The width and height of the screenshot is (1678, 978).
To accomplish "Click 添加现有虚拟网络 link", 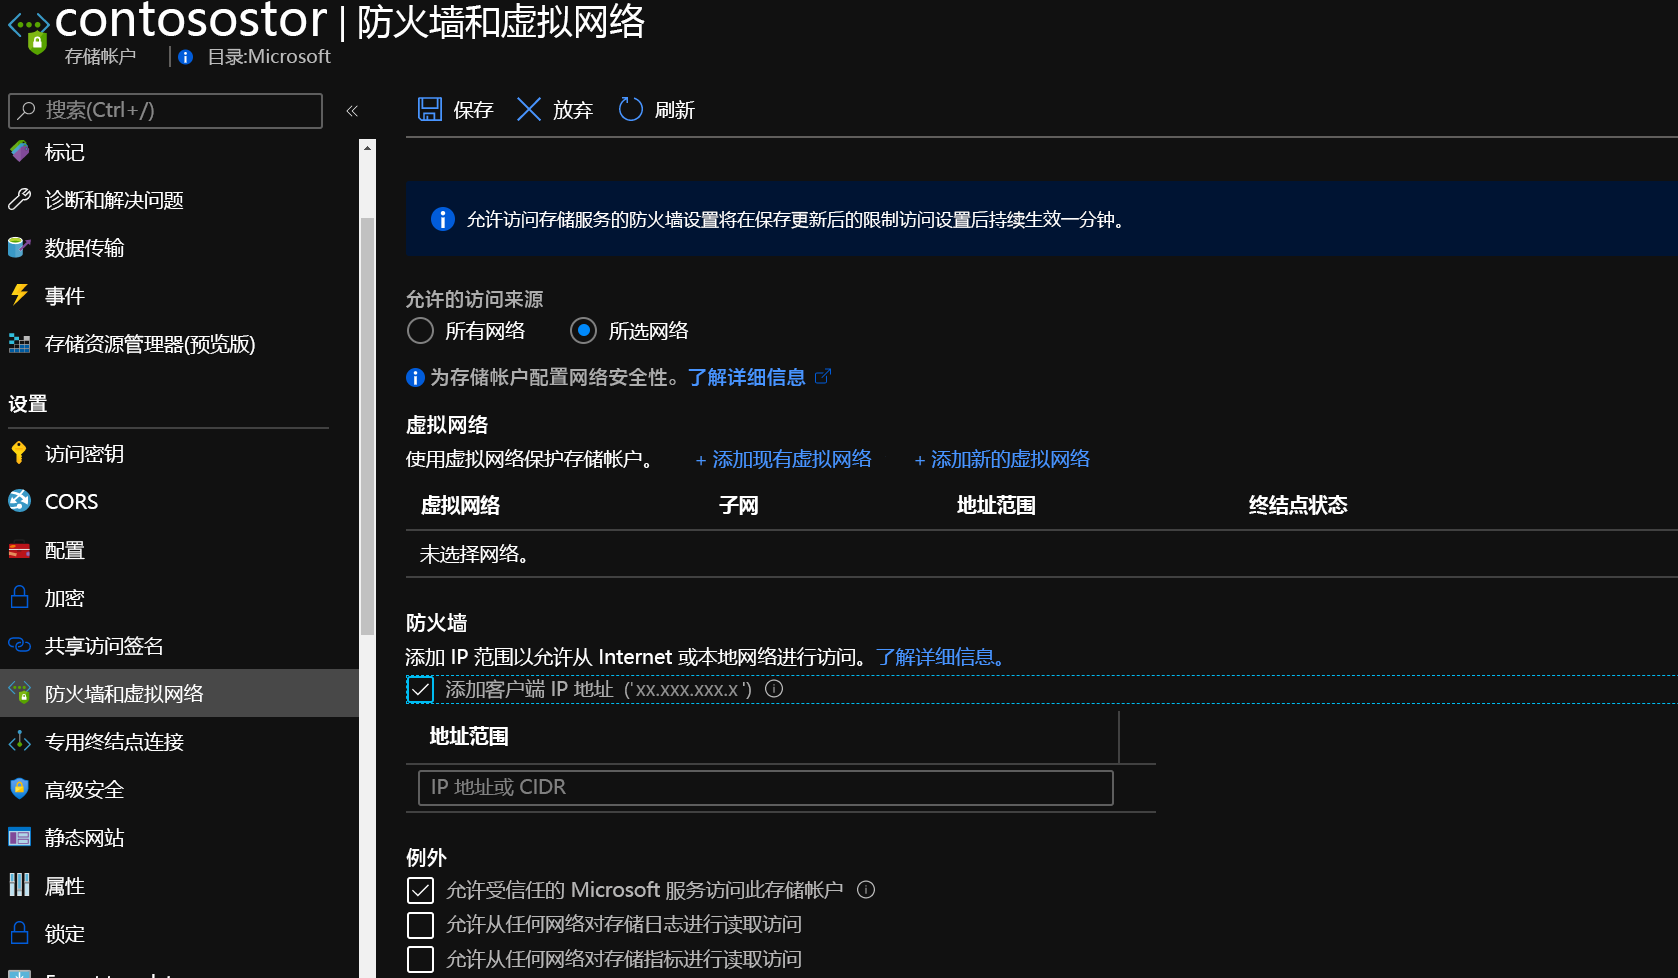I will tap(784, 459).
